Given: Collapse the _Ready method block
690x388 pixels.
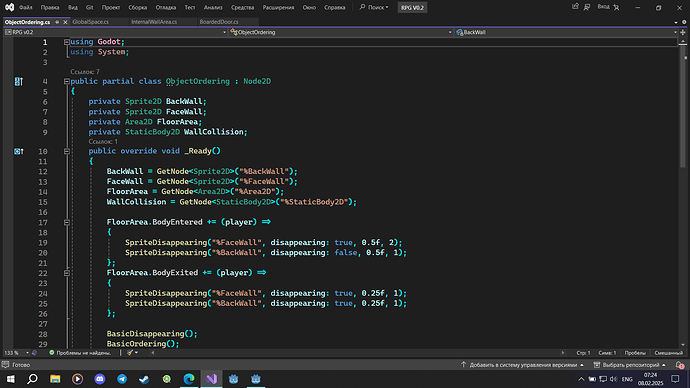Looking at the screenshot, I should (66, 151).
